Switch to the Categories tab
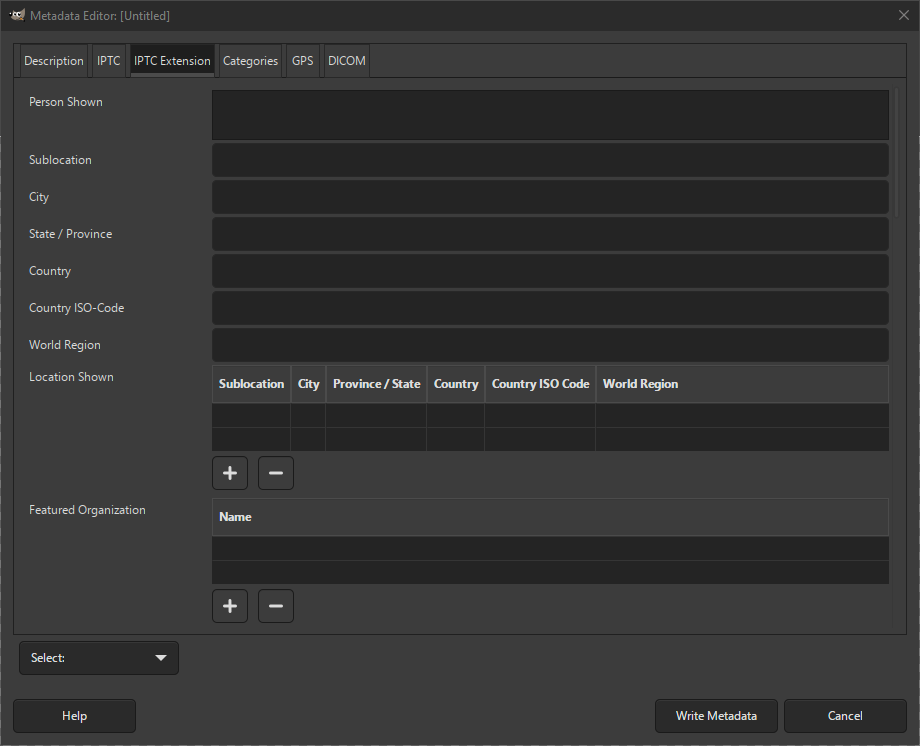The width and height of the screenshot is (920, 746). (250, 60)
